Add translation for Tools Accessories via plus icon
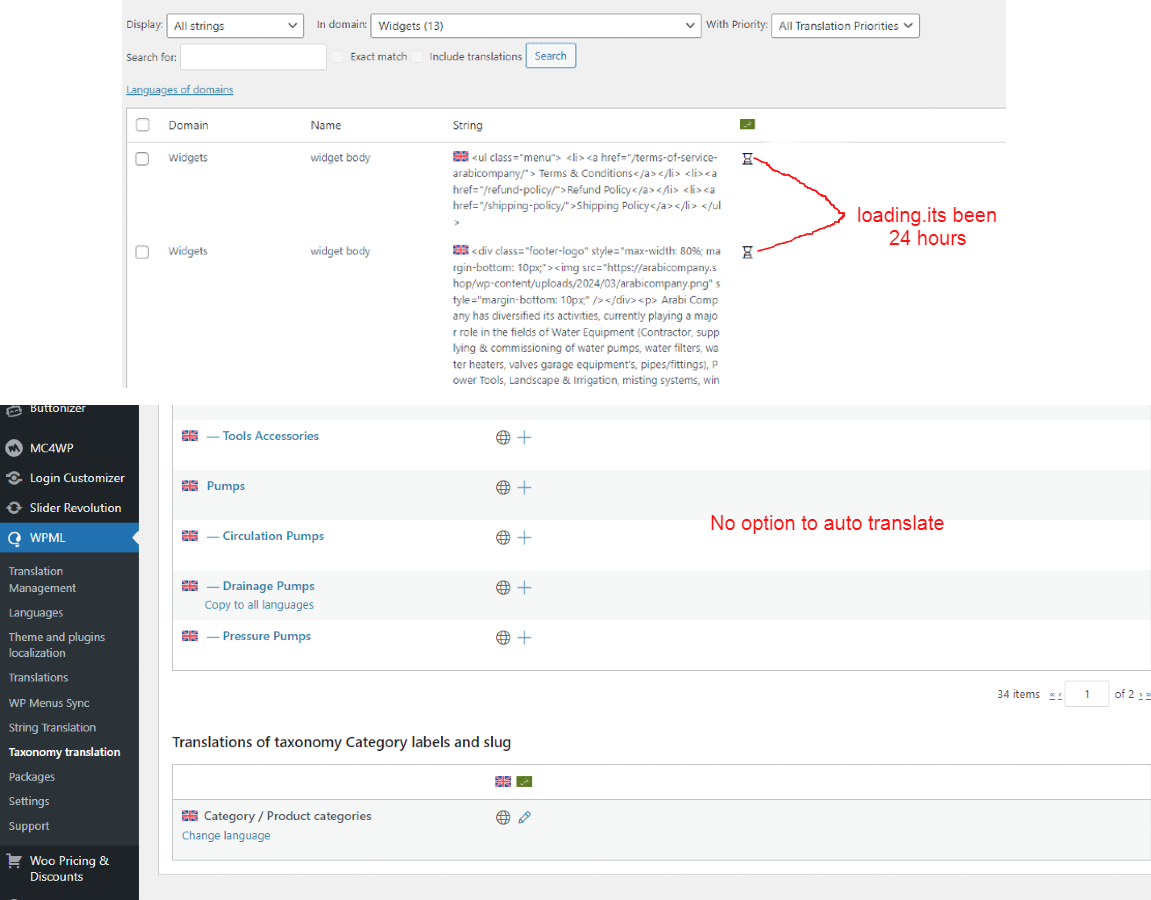The width and height of the screenshot is (1151, 900). tap(524, 438)
